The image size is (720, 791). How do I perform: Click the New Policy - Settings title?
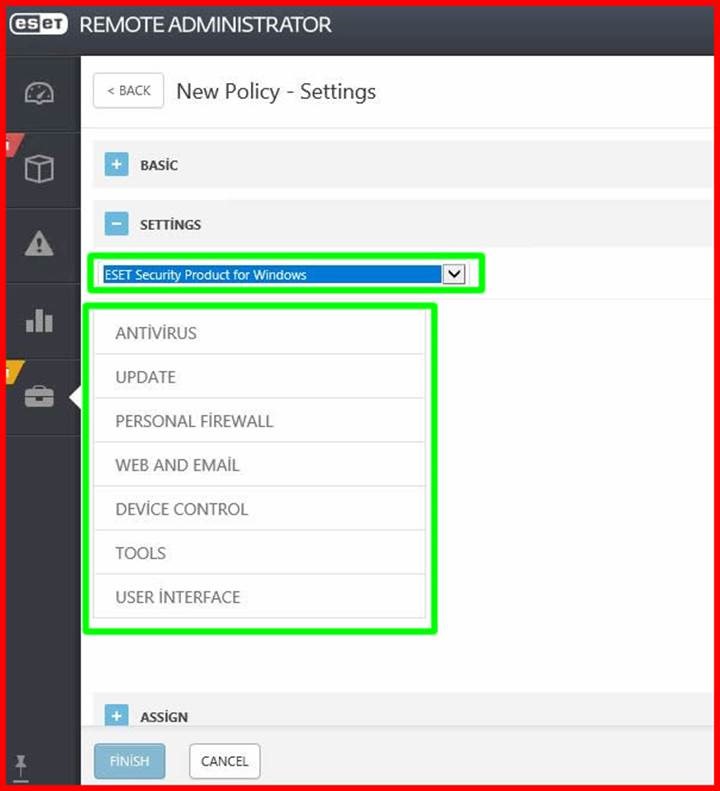click(x=276, y=92)
